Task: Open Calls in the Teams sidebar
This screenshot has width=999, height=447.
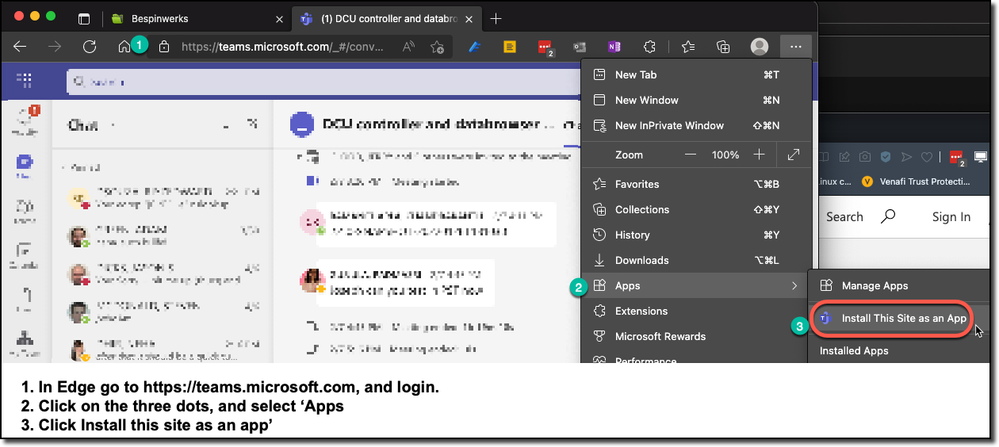Action: (25, 299)
